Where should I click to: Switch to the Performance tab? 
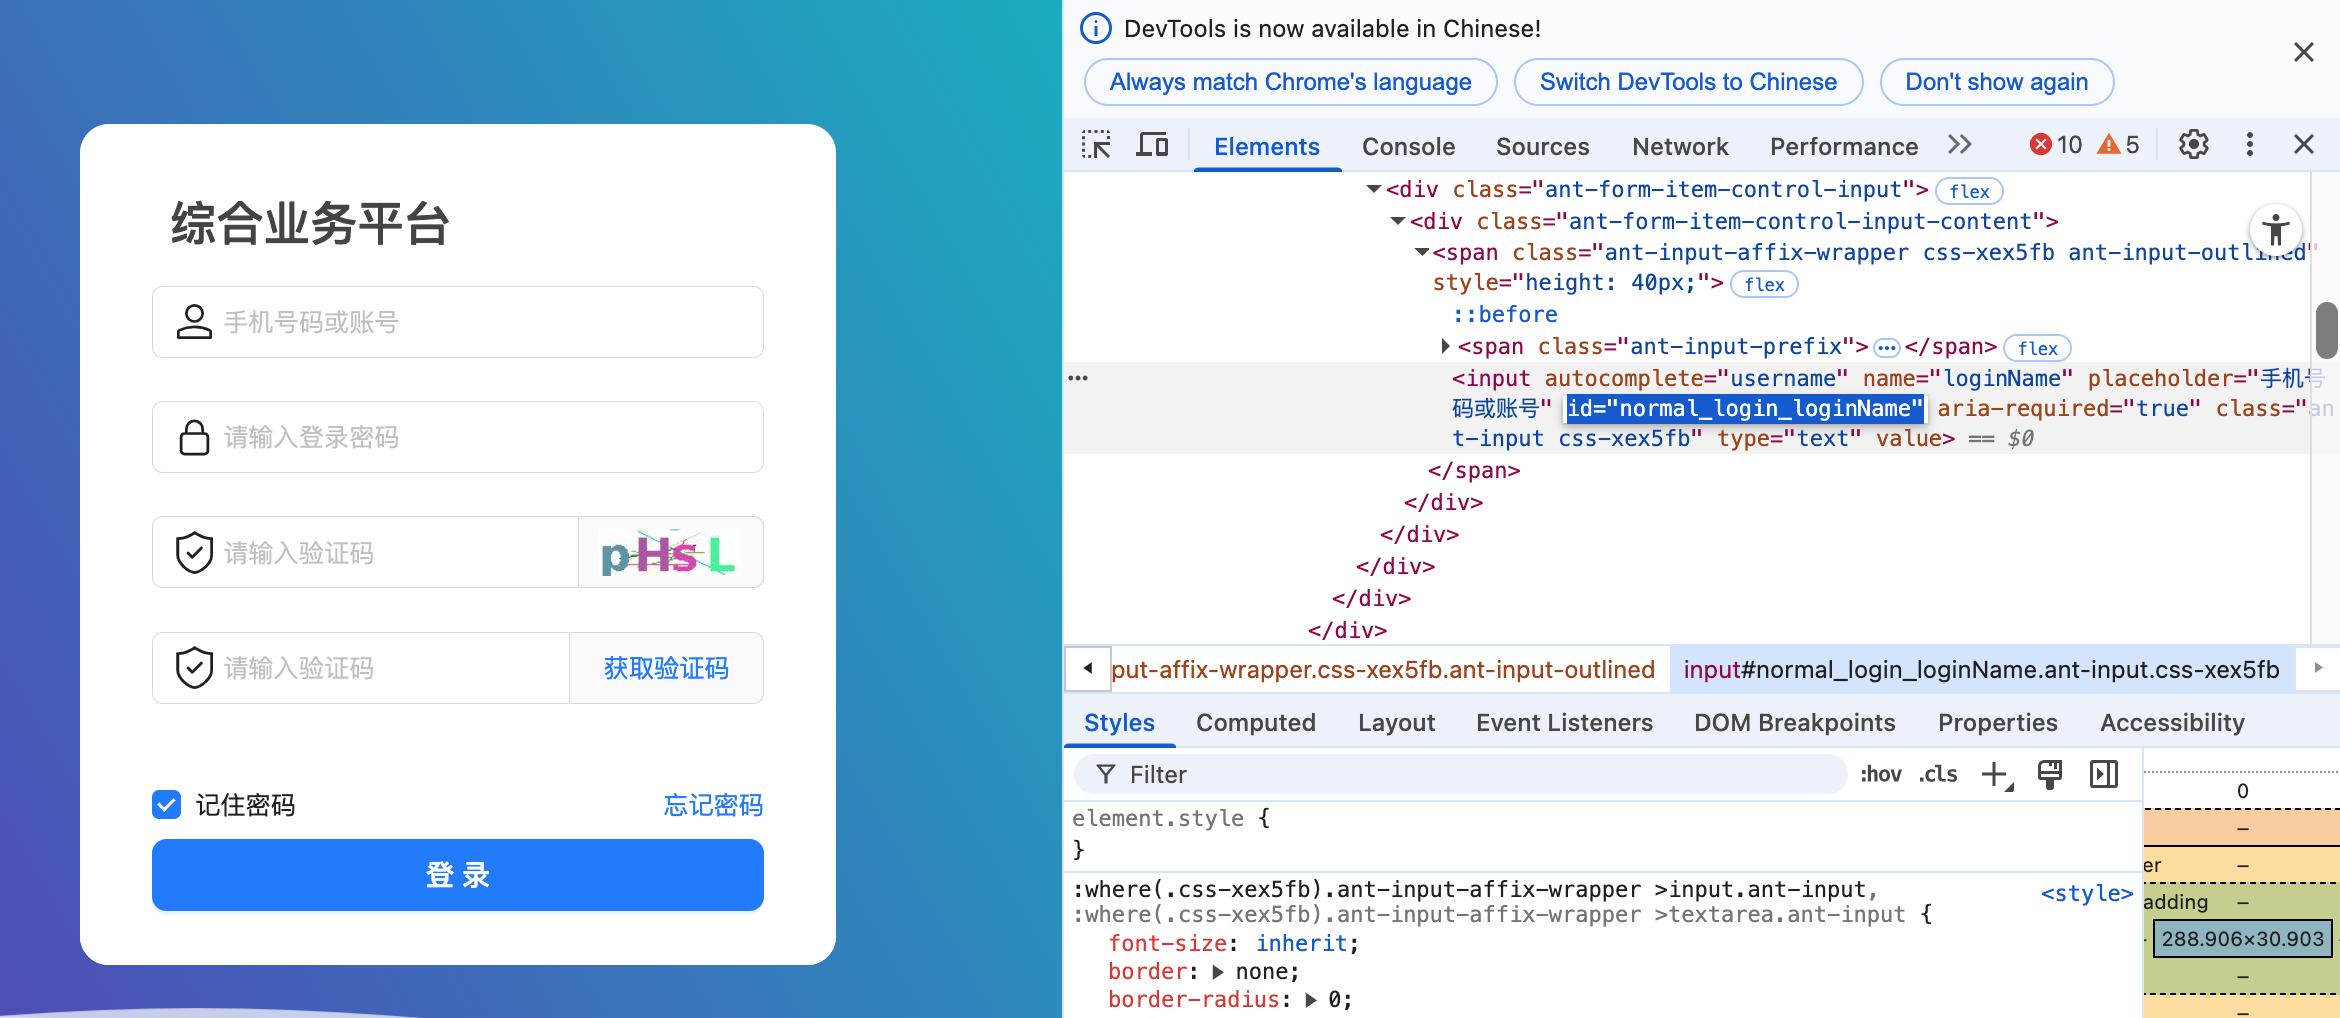1844,146
